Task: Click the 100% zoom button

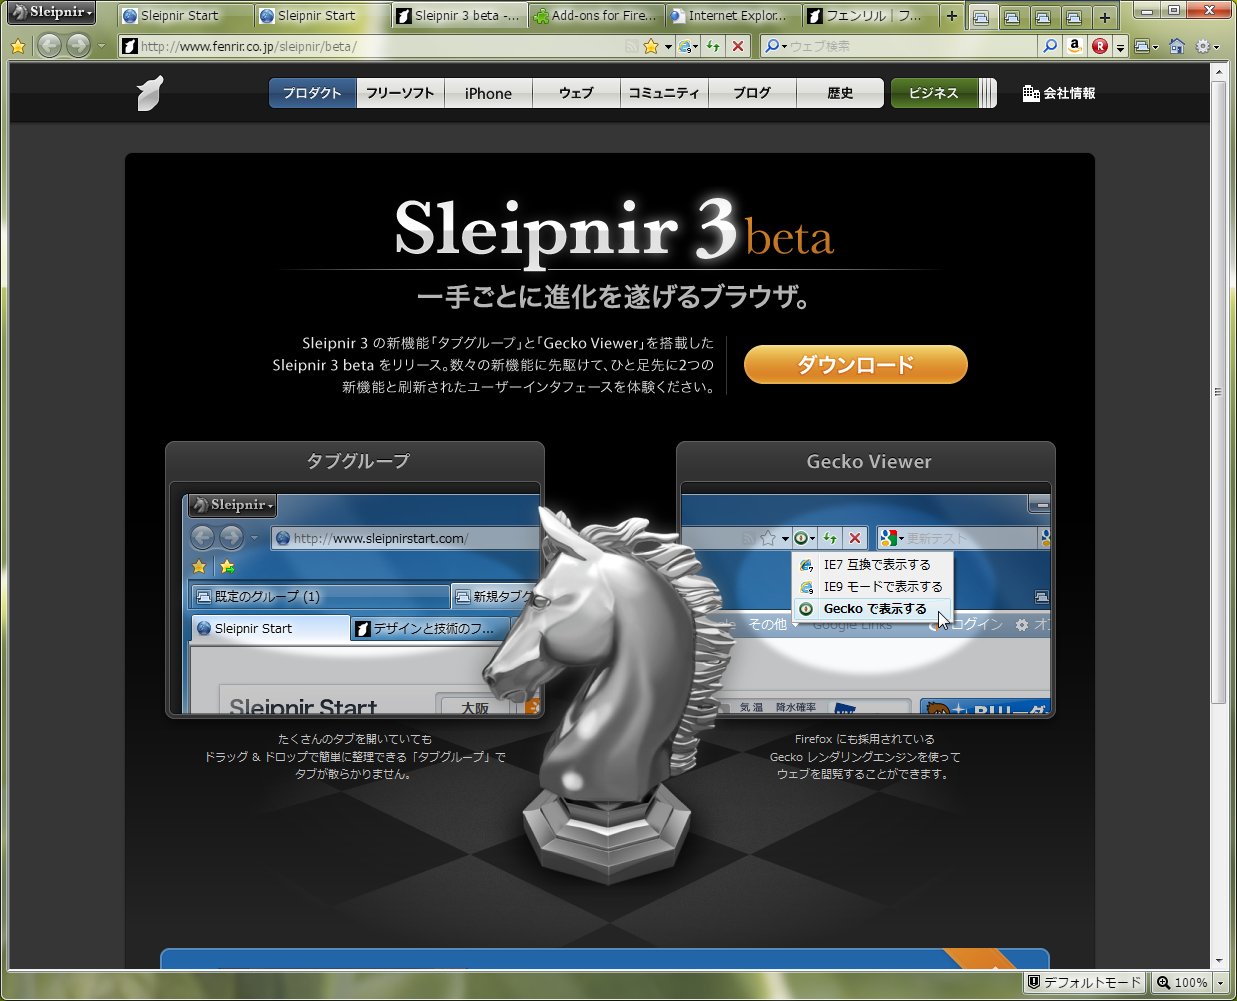Action: (1182, 982)
